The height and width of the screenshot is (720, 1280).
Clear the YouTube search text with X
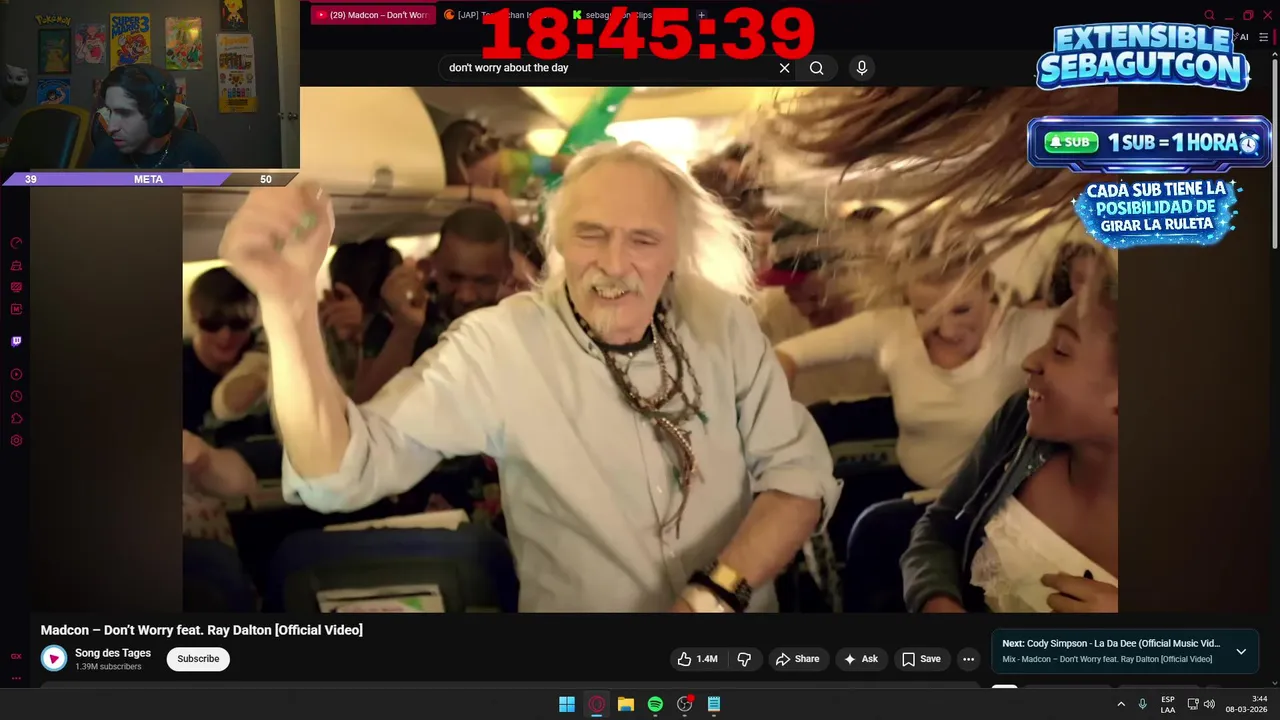click(x=784, y=68)
